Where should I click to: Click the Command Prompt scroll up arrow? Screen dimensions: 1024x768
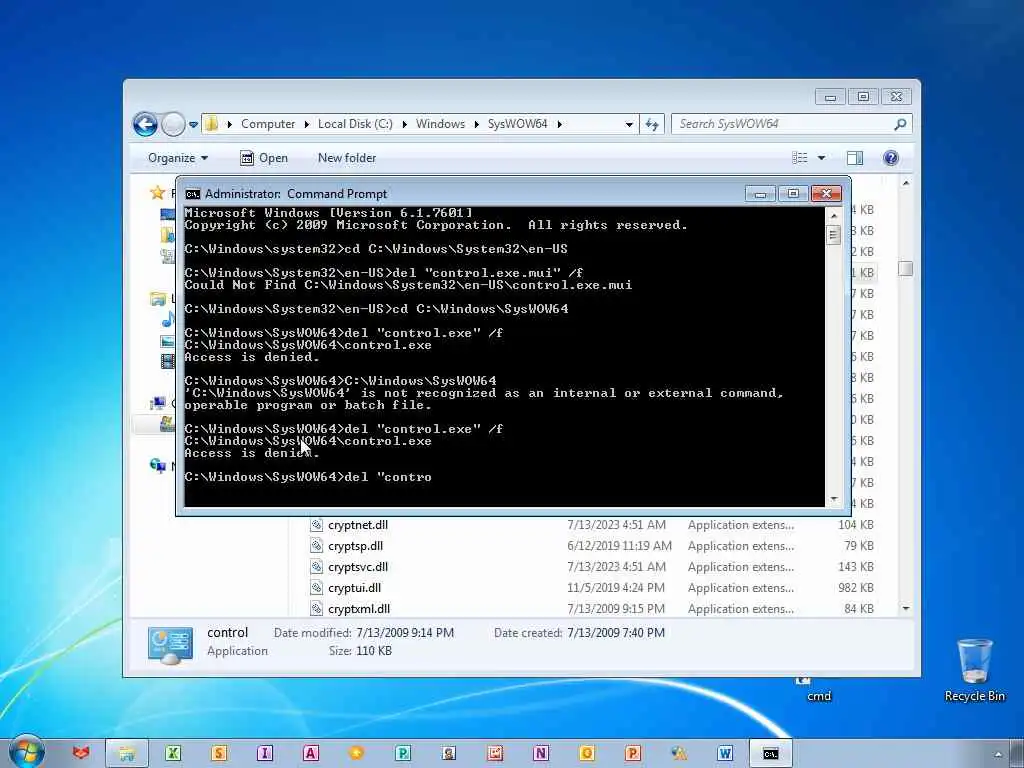coord(833,215)
